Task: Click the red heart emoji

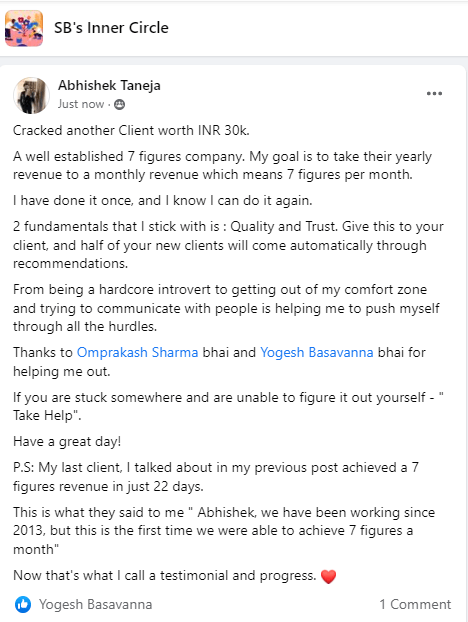Action: tap(328, 576)
